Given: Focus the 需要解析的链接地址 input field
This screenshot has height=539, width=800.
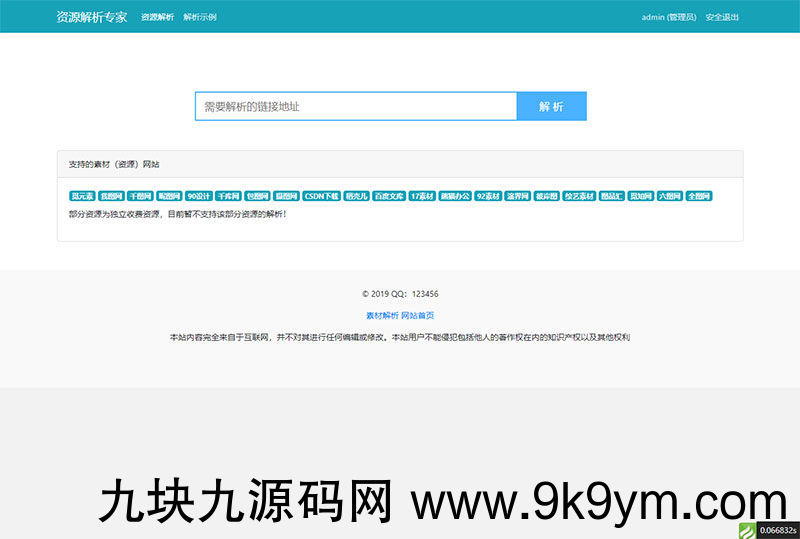Looking at the screenshot, I should pos(355,106).
